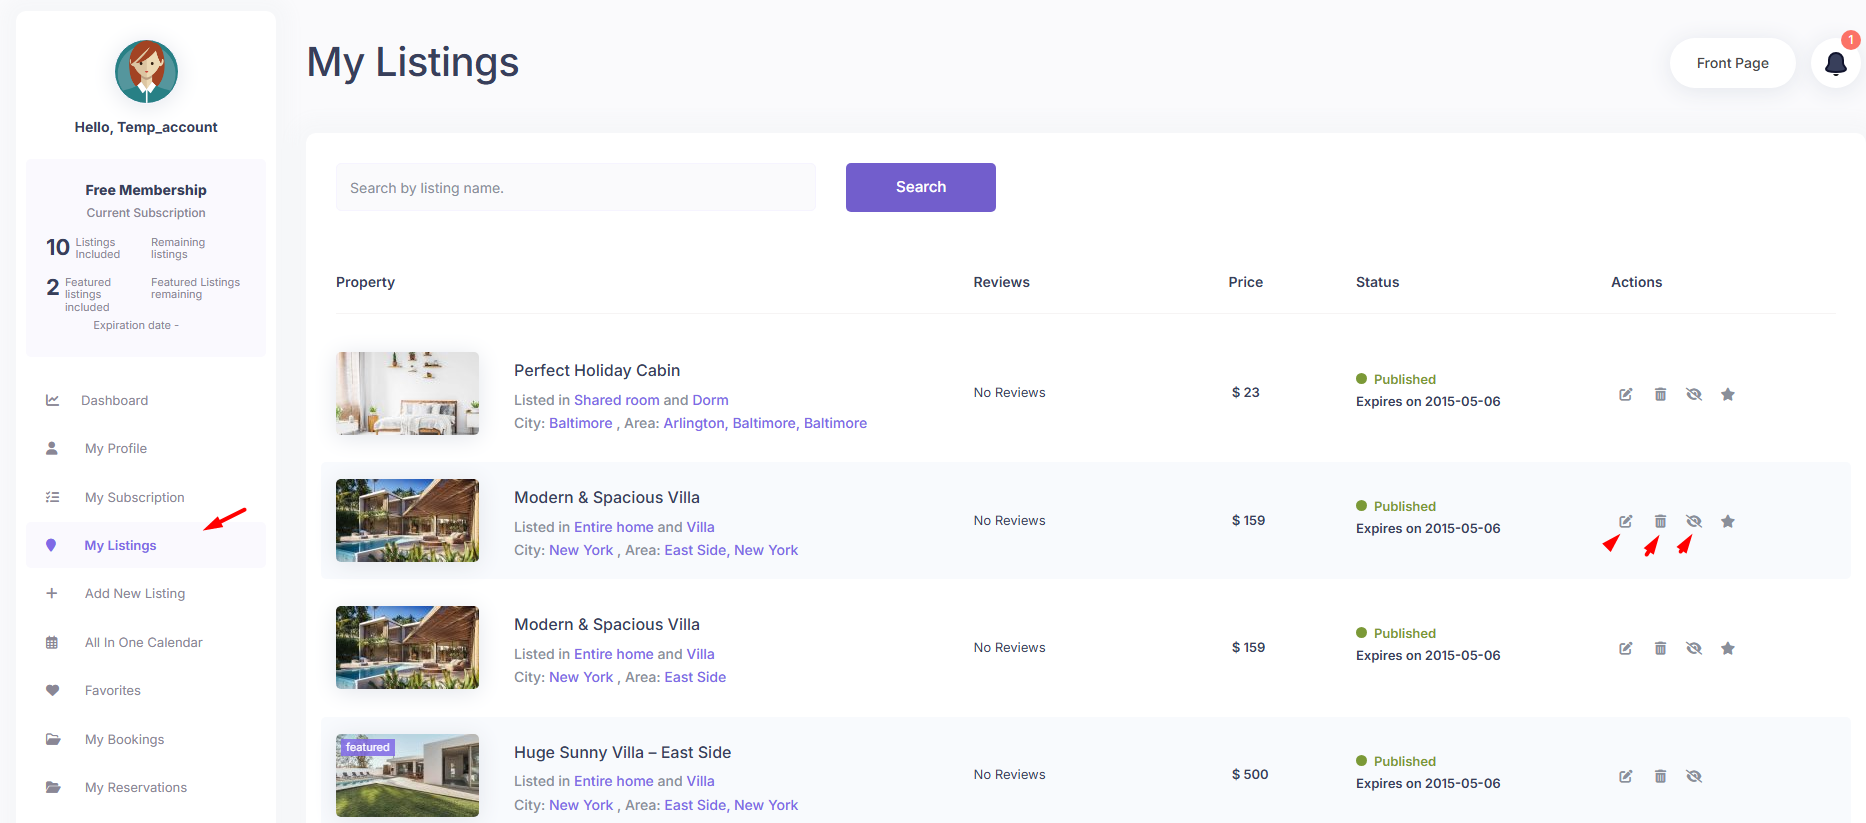Image resolution: width=1866 pixels, height=823 pixels.
Task: Toggle visibility of Perfect Holiday Cabin listing
Action: [1693, 394]
